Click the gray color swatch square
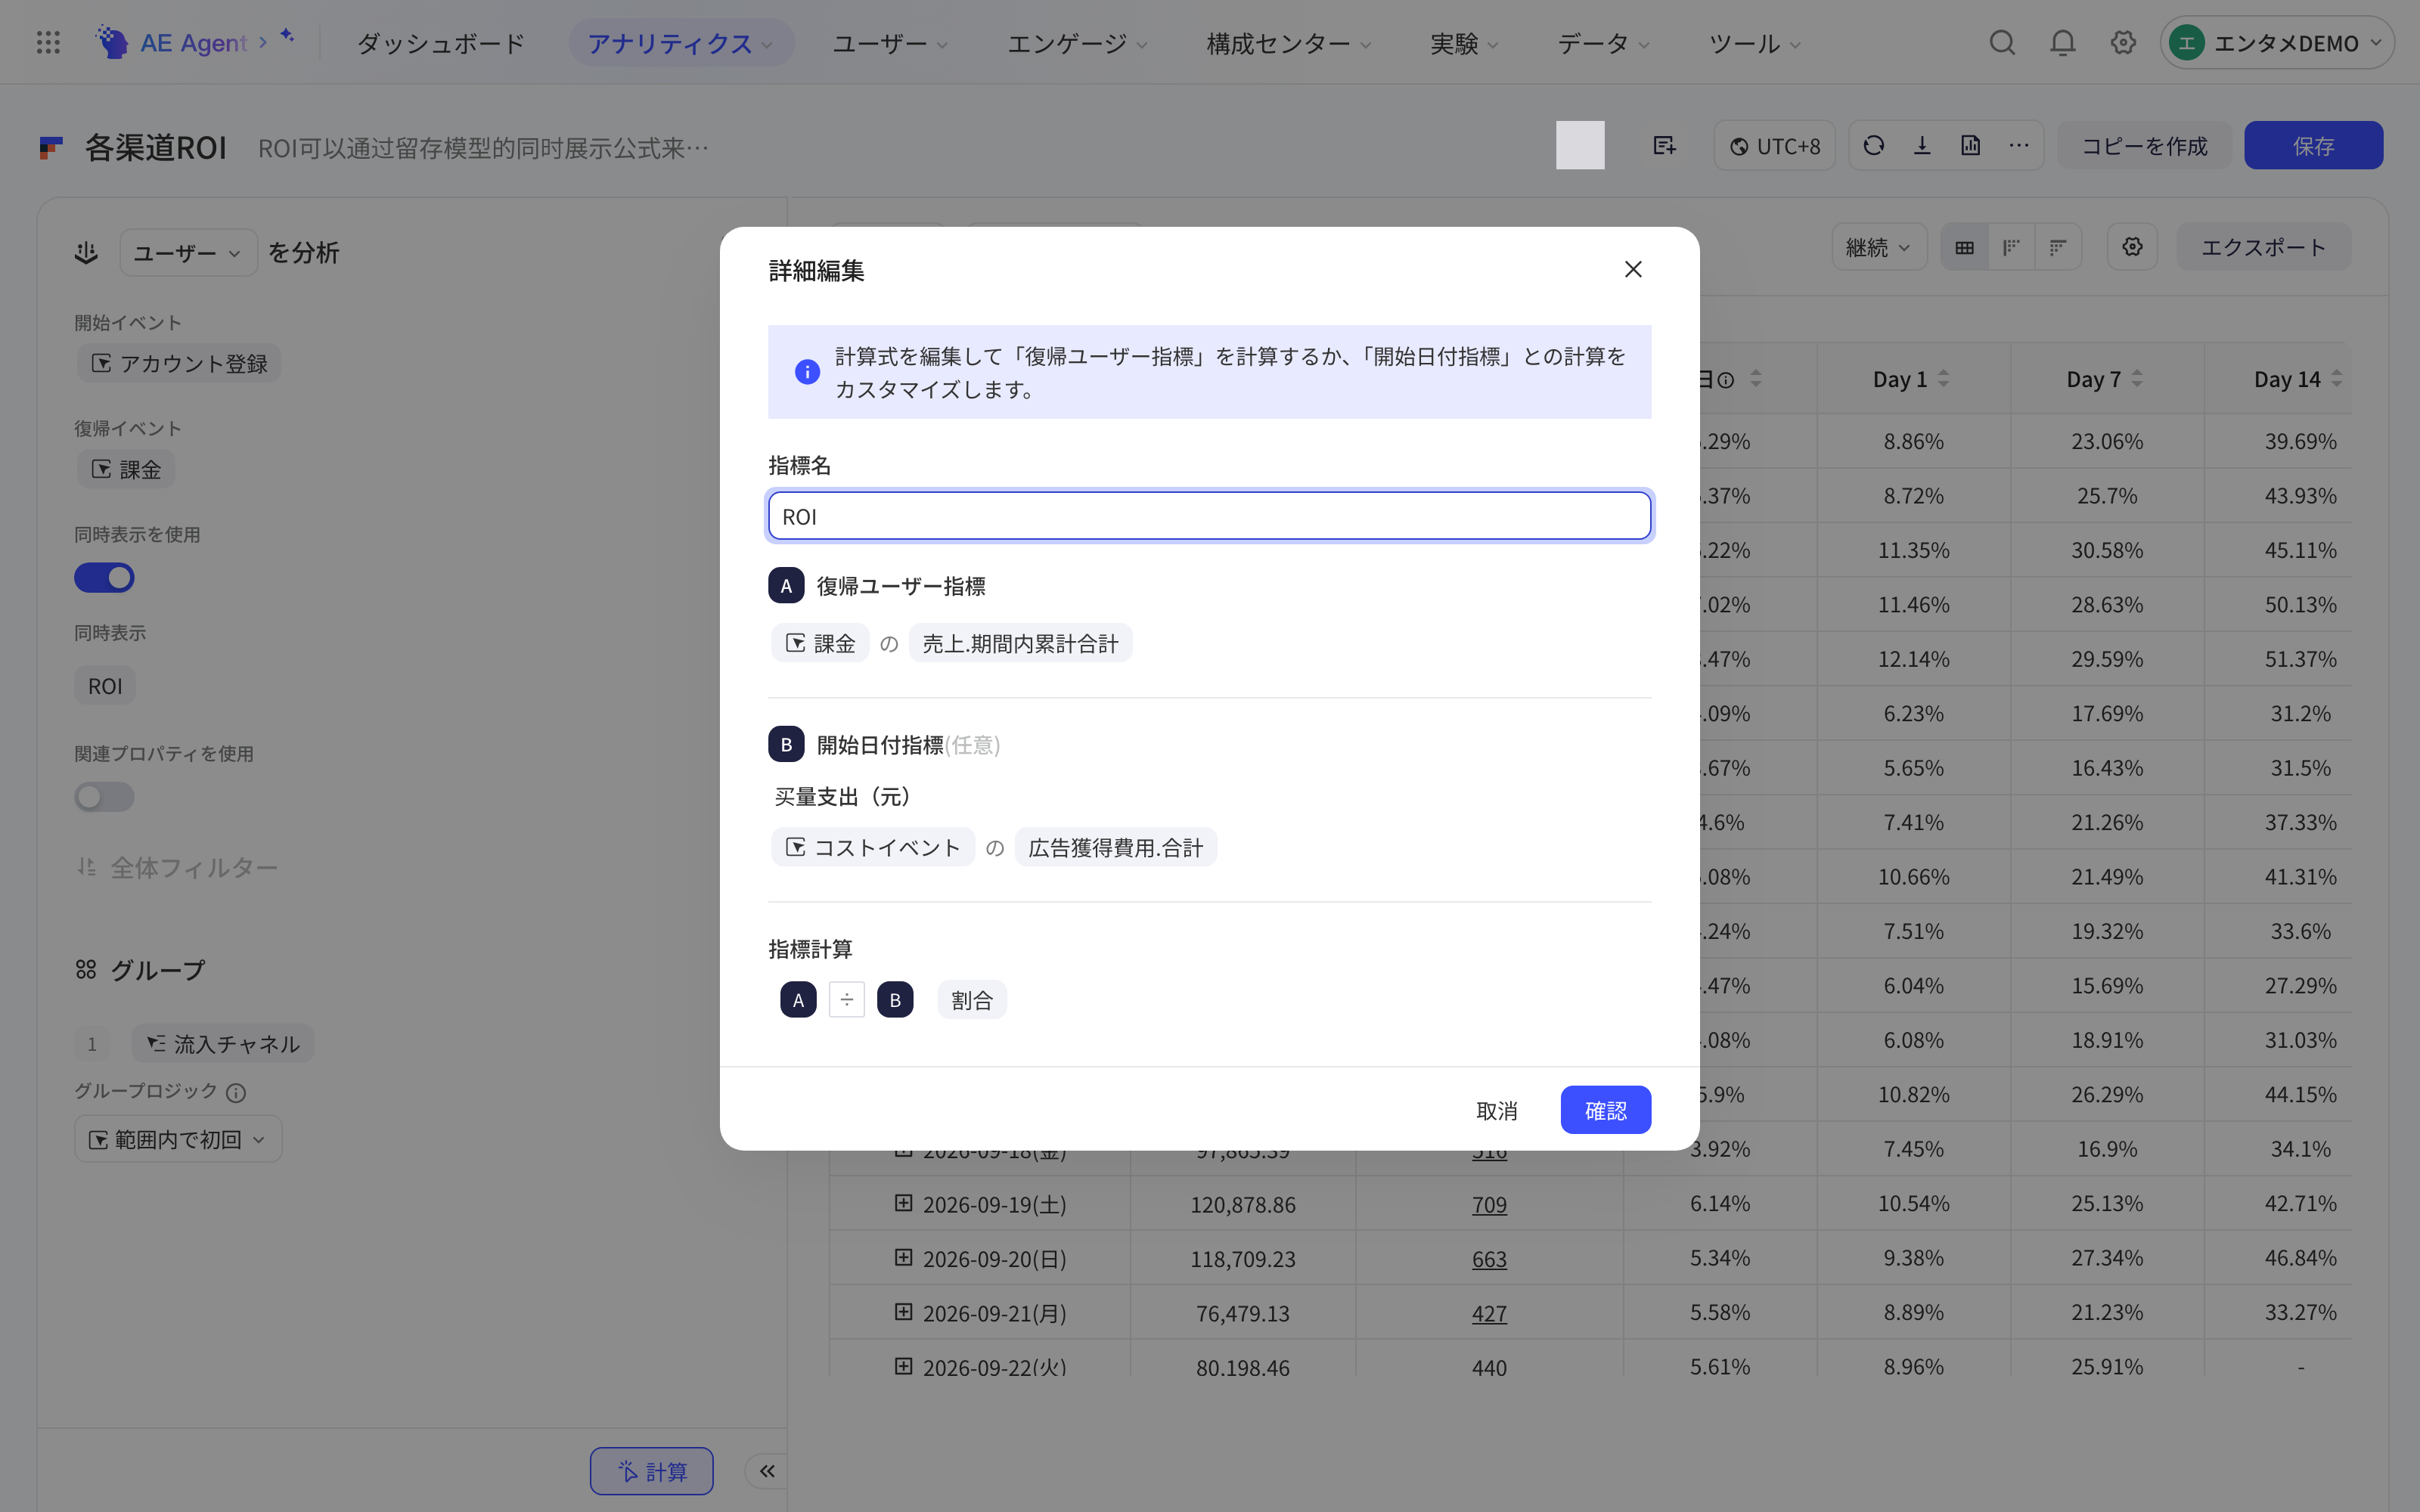The image size is (2420, 1512). coord(1580,145)
